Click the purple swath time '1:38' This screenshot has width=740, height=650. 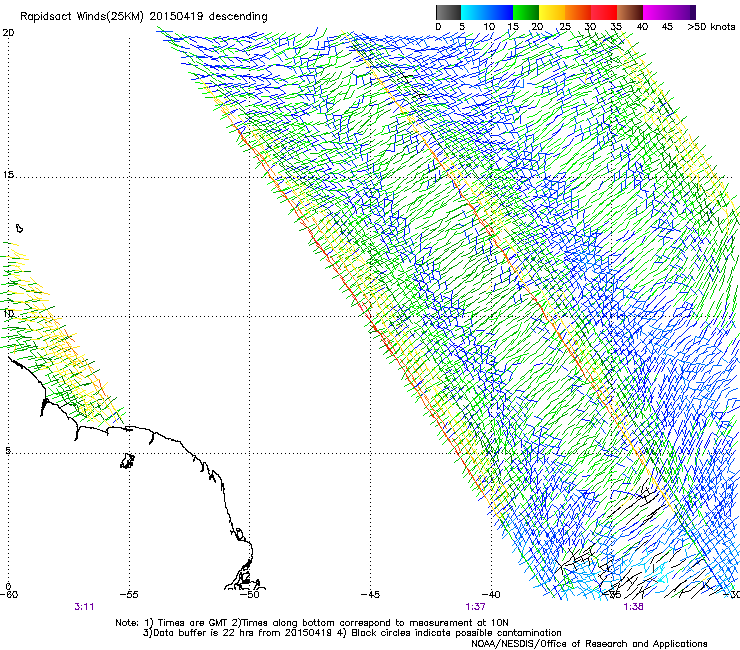633,607
